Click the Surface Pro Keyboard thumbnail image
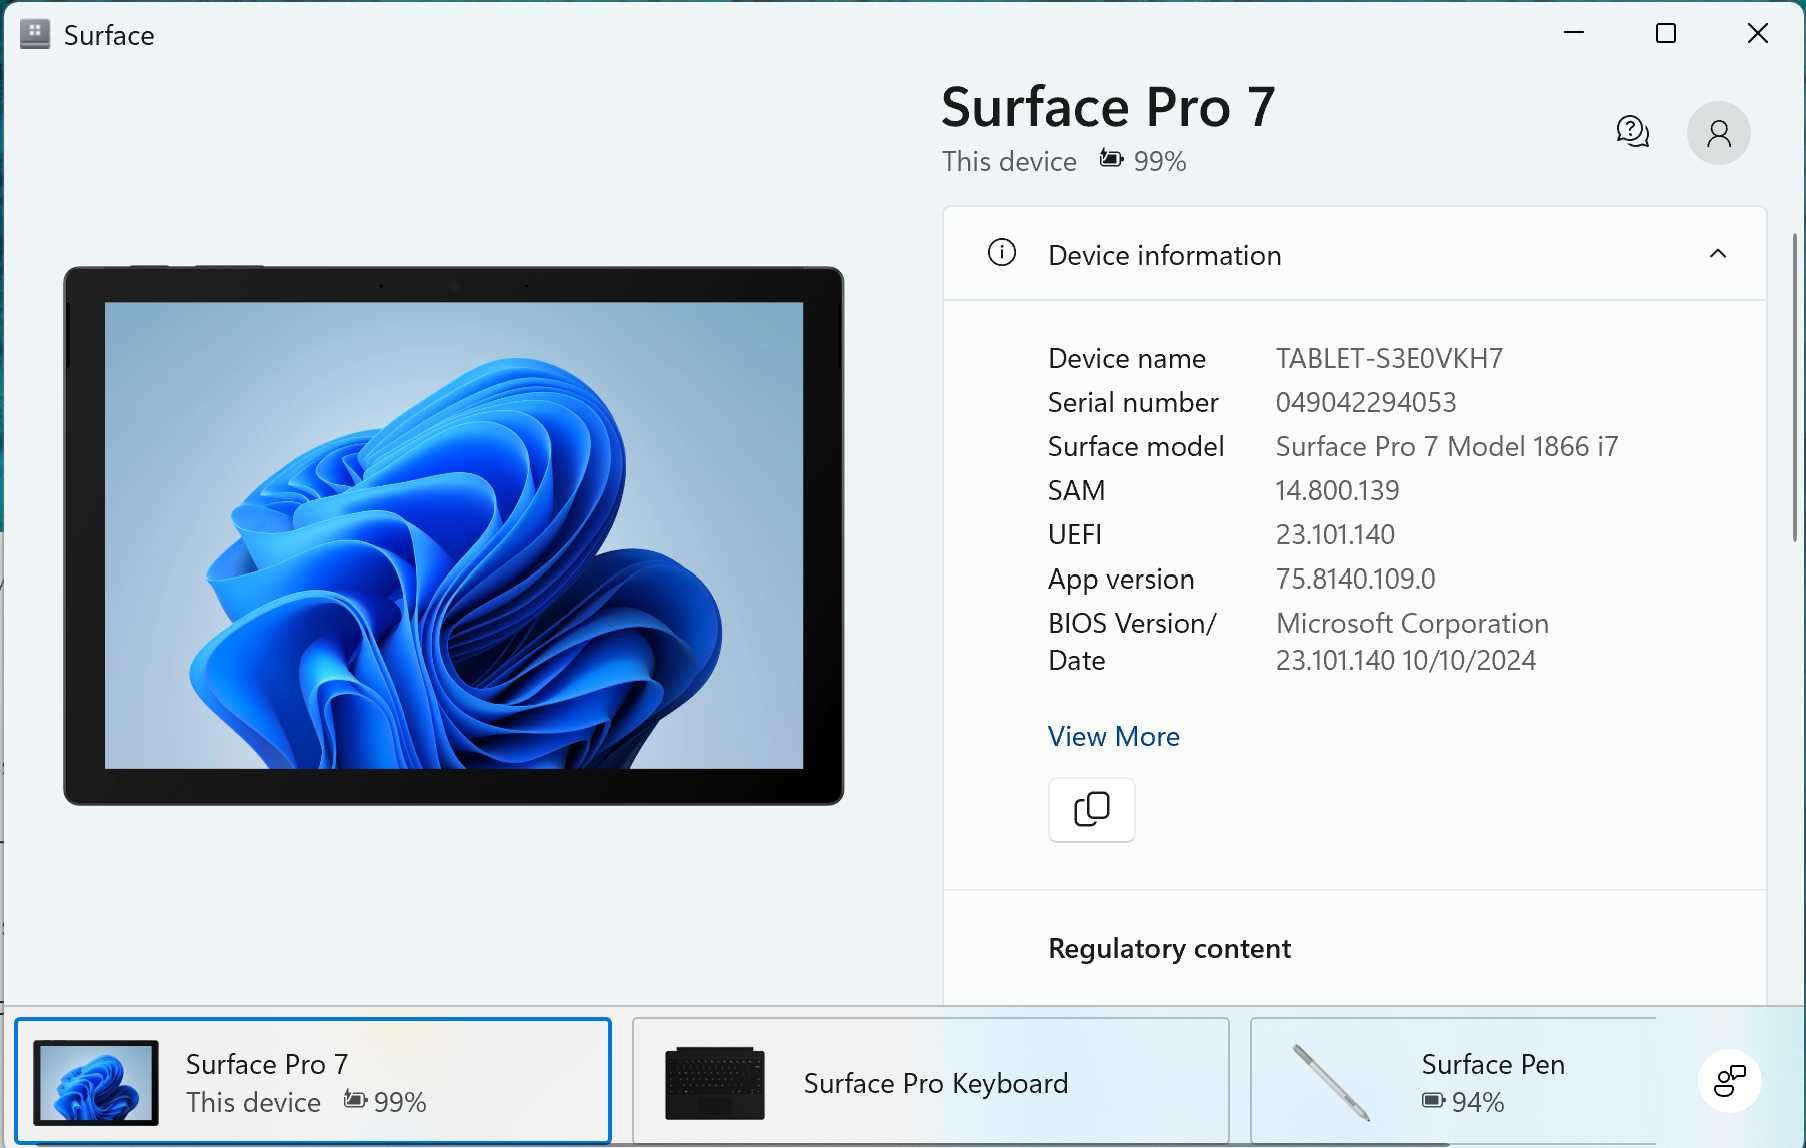The image size is (1806, 1148). coord(714,1083)
